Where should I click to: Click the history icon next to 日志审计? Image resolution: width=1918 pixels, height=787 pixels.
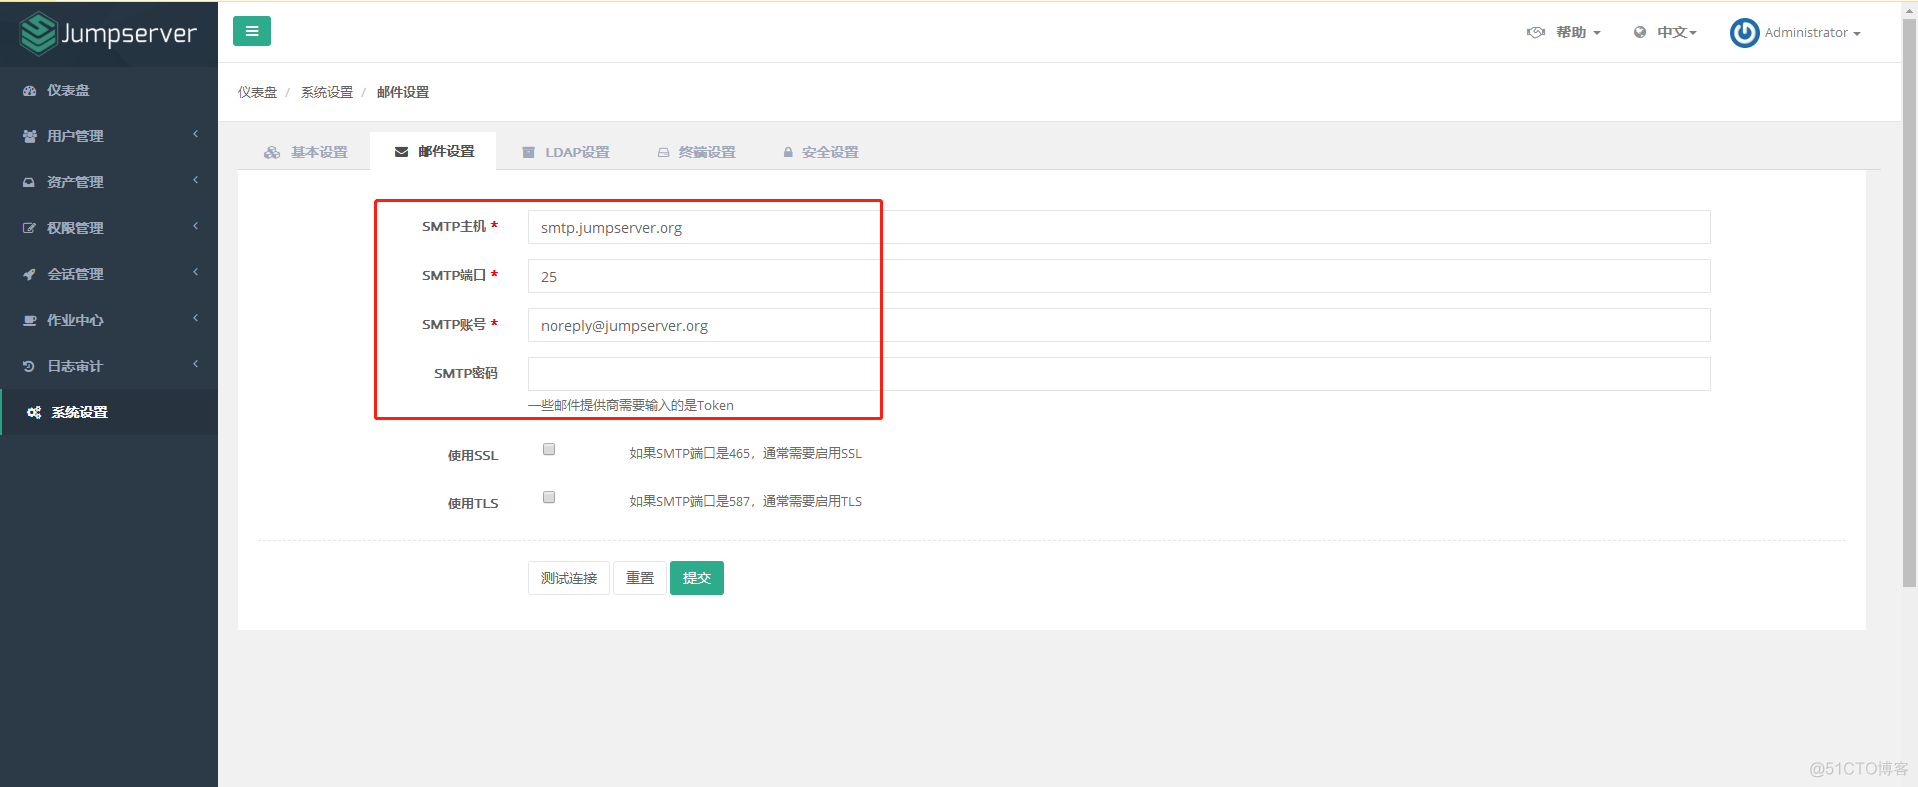[x=29, y=367]
